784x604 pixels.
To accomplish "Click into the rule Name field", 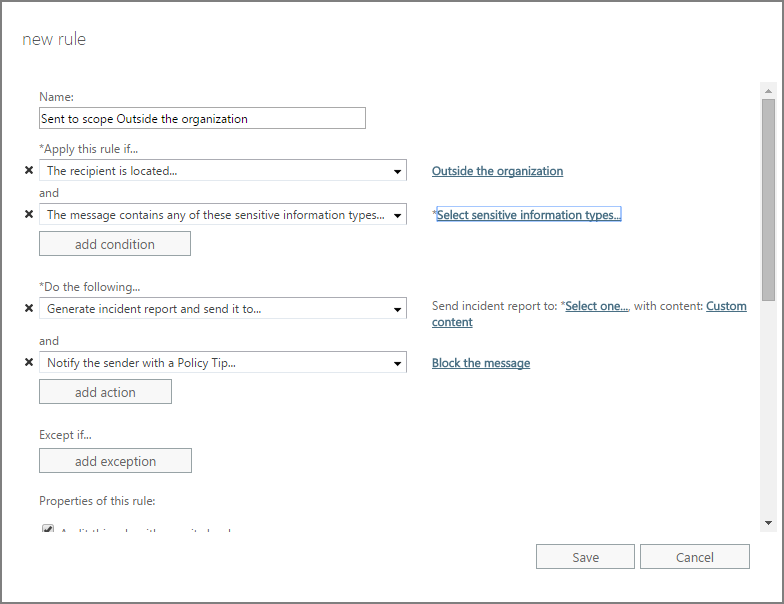I will pyautogui.click(x=202, y=118).
